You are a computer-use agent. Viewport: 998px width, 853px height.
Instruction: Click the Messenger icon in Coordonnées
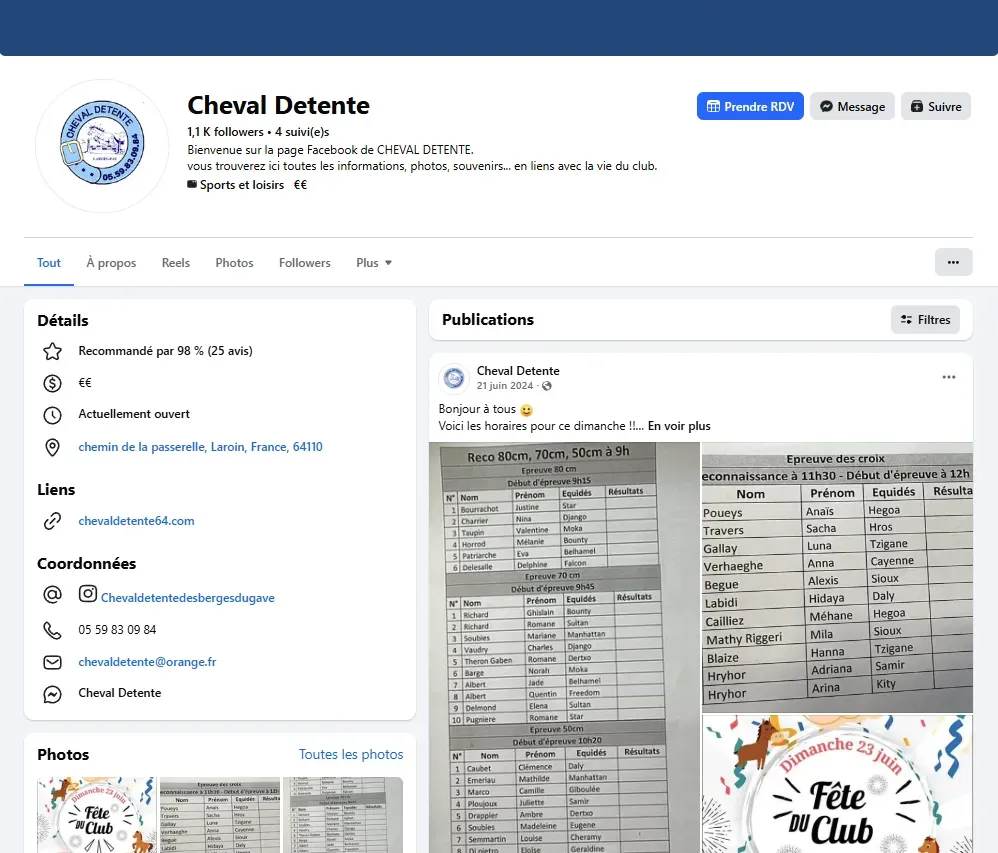52,694
